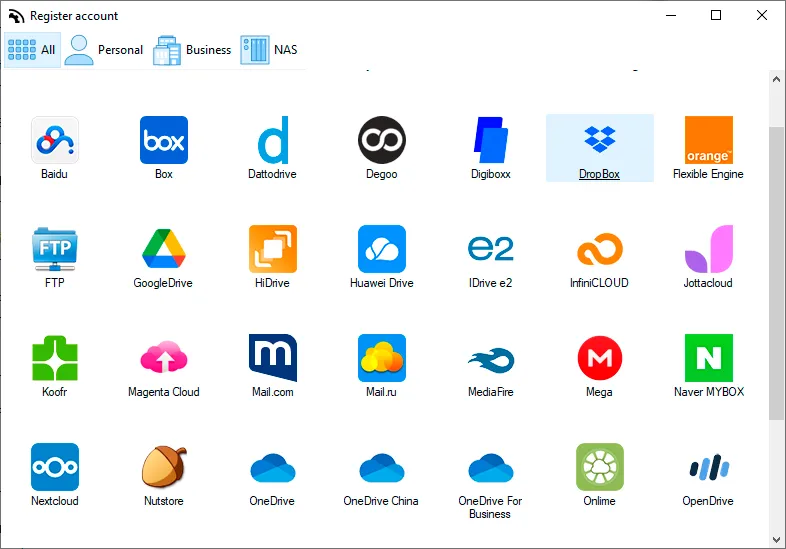
Task: Select the Nutstore acorn icon
Action: click(x=164, y=467)
